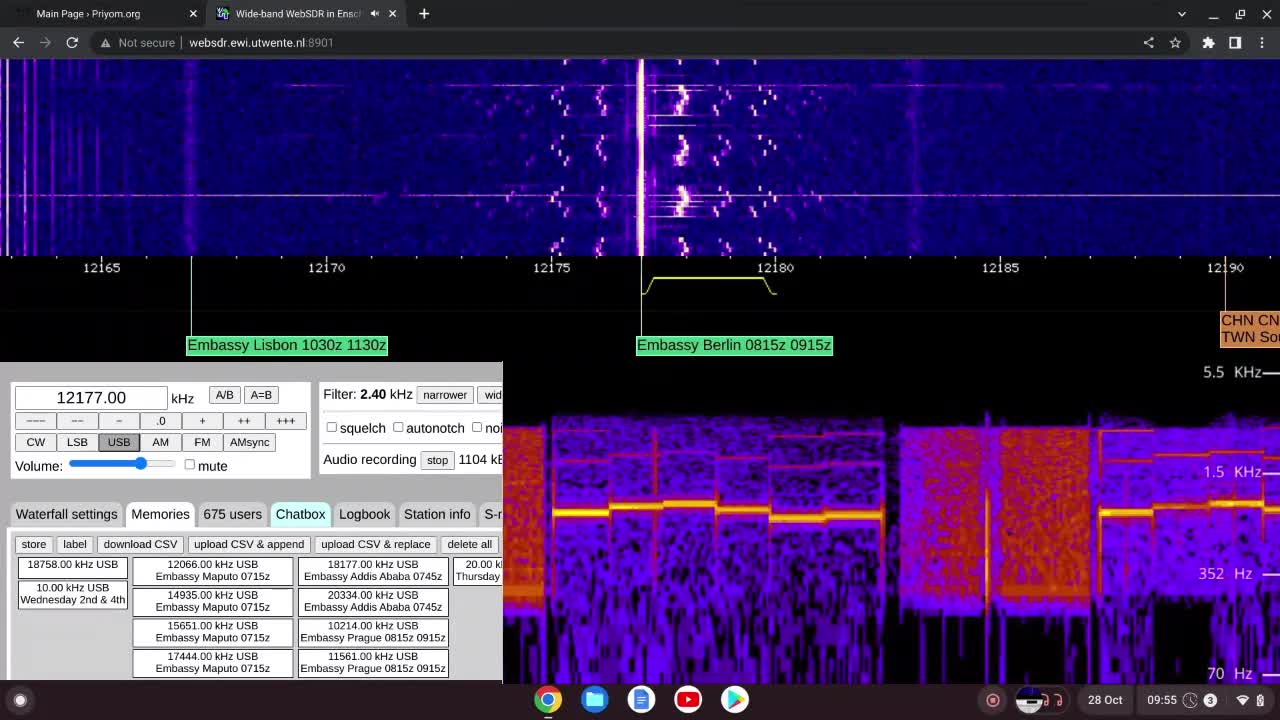Click the browser back arrow
1280x720 pixels.
tap(18, 42)
